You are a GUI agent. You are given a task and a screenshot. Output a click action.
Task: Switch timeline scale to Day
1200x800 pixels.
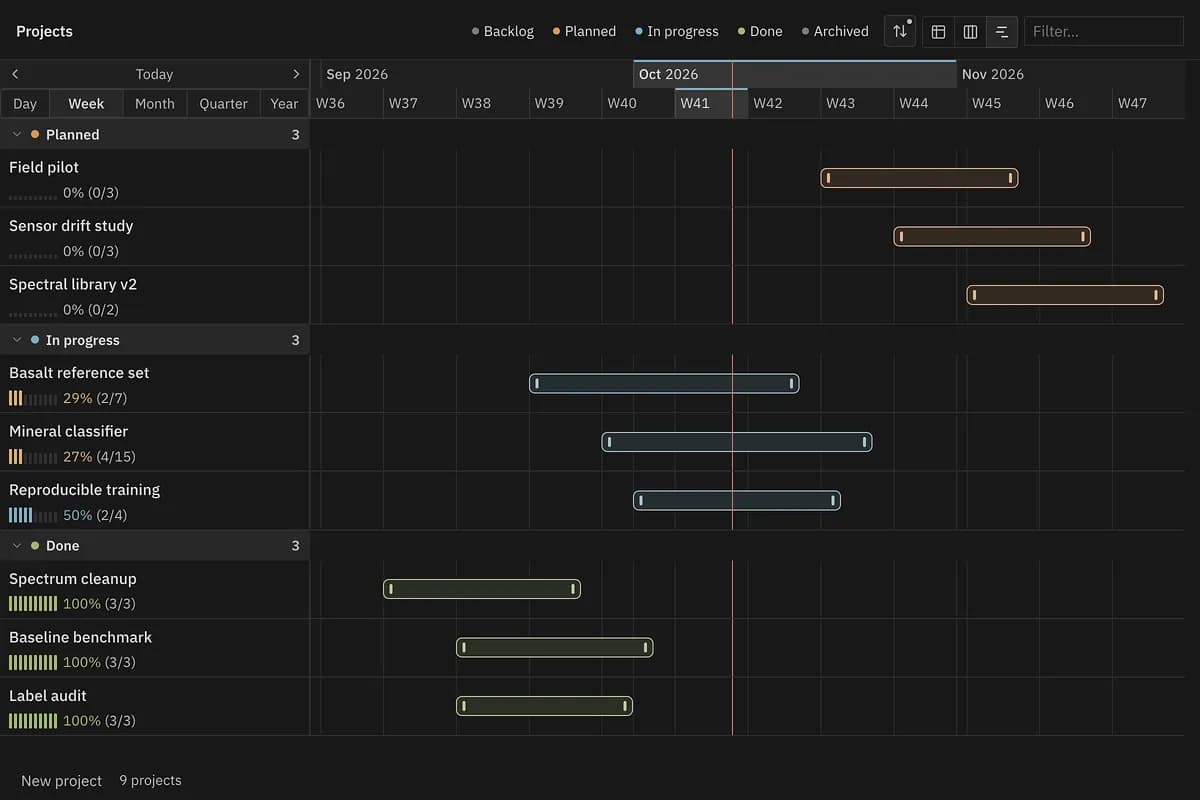click(x=25, y=104)
